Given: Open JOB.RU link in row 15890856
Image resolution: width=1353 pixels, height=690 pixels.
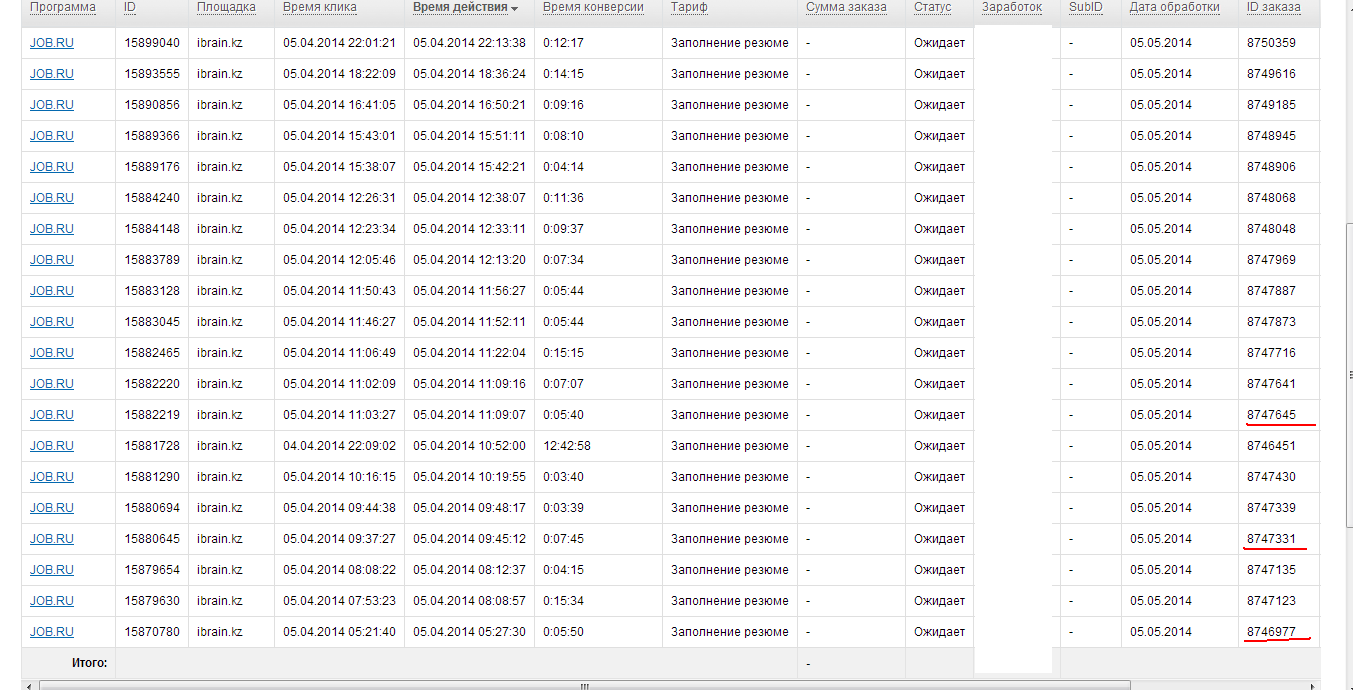Looking at the screenshot, I should click(52, 105).
